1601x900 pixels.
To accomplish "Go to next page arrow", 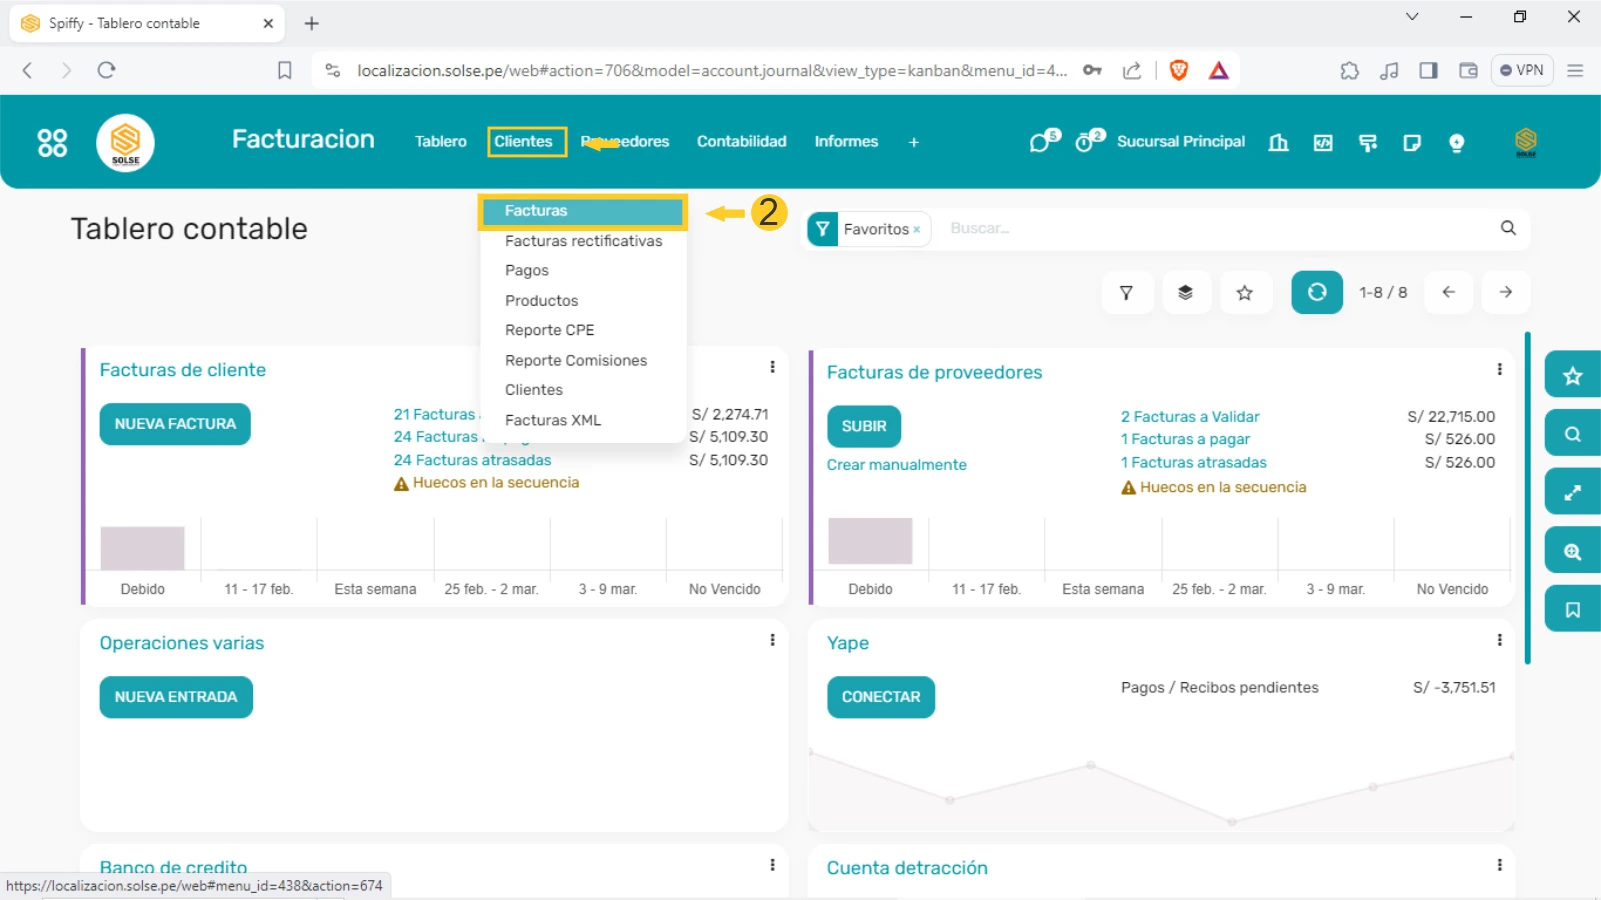I will point(1505,292).
